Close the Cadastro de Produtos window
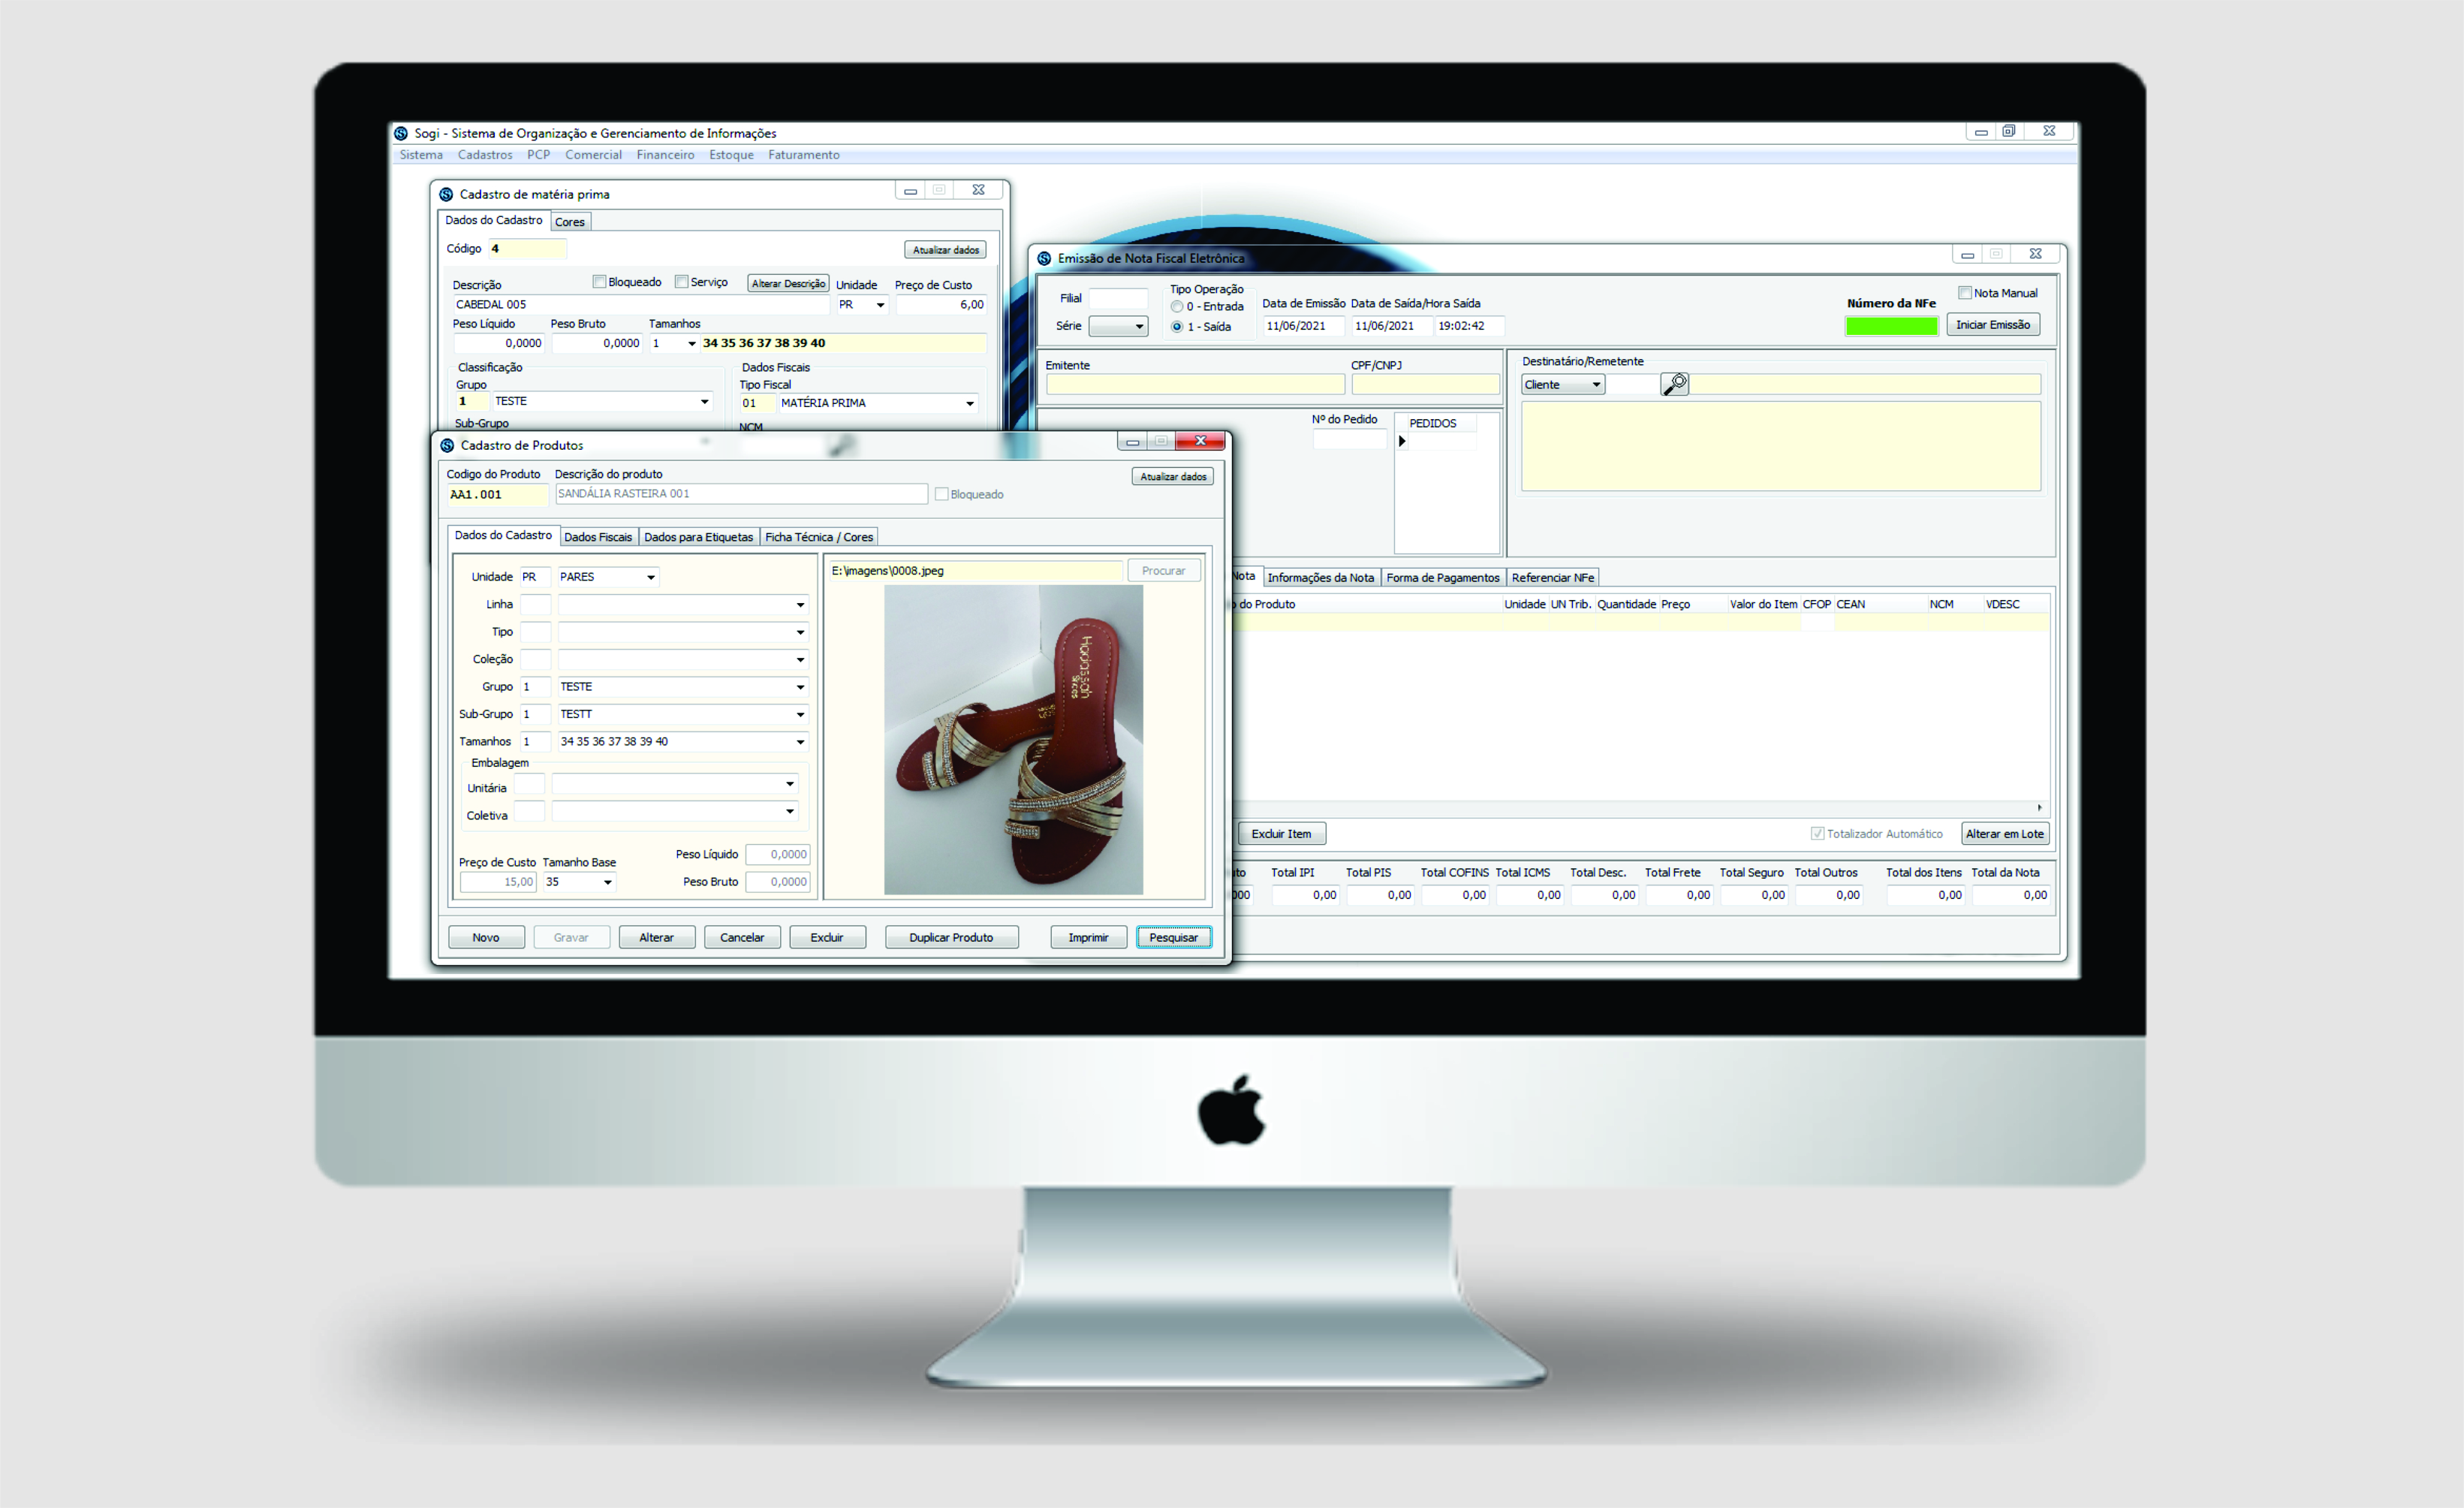2464x1508 pixels. point(1200,441)
